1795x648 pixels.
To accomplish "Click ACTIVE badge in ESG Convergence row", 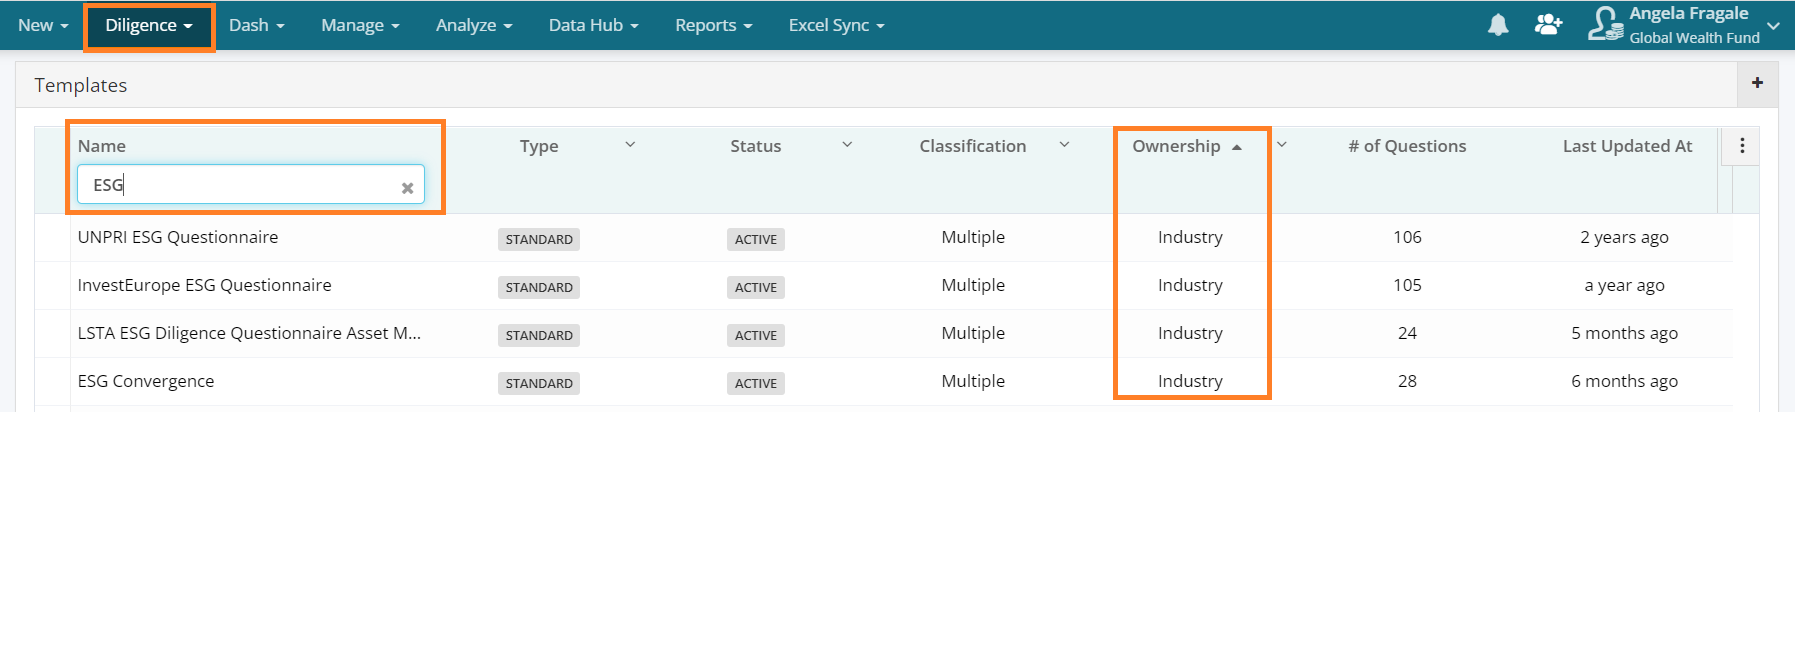I will pos(756,383).
